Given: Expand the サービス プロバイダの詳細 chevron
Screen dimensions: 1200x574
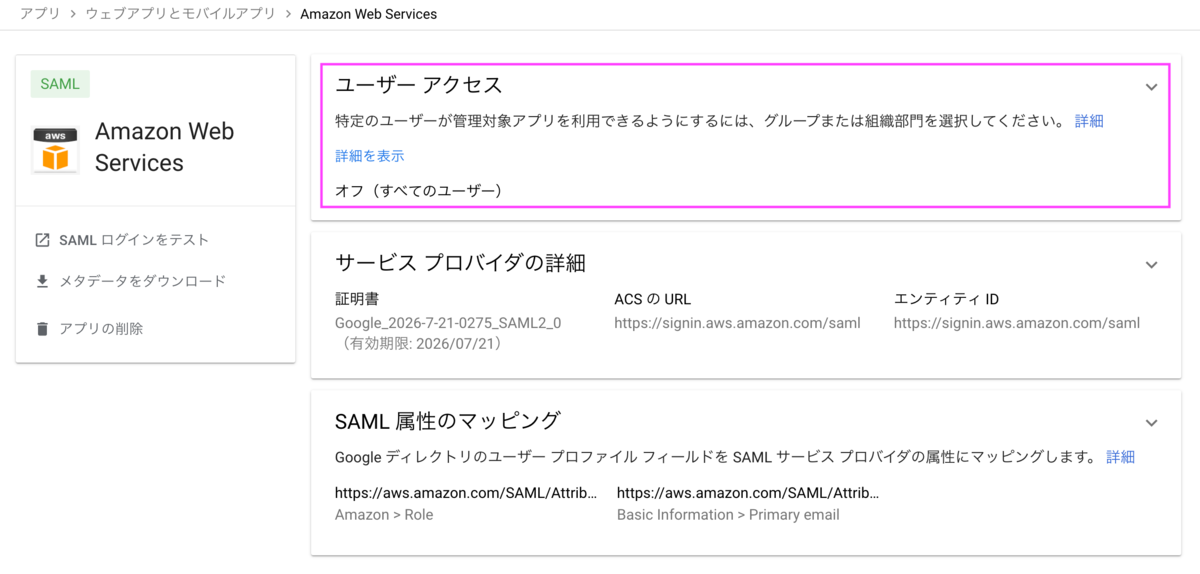Looking at the screenshot, I should pos(1151,265).
